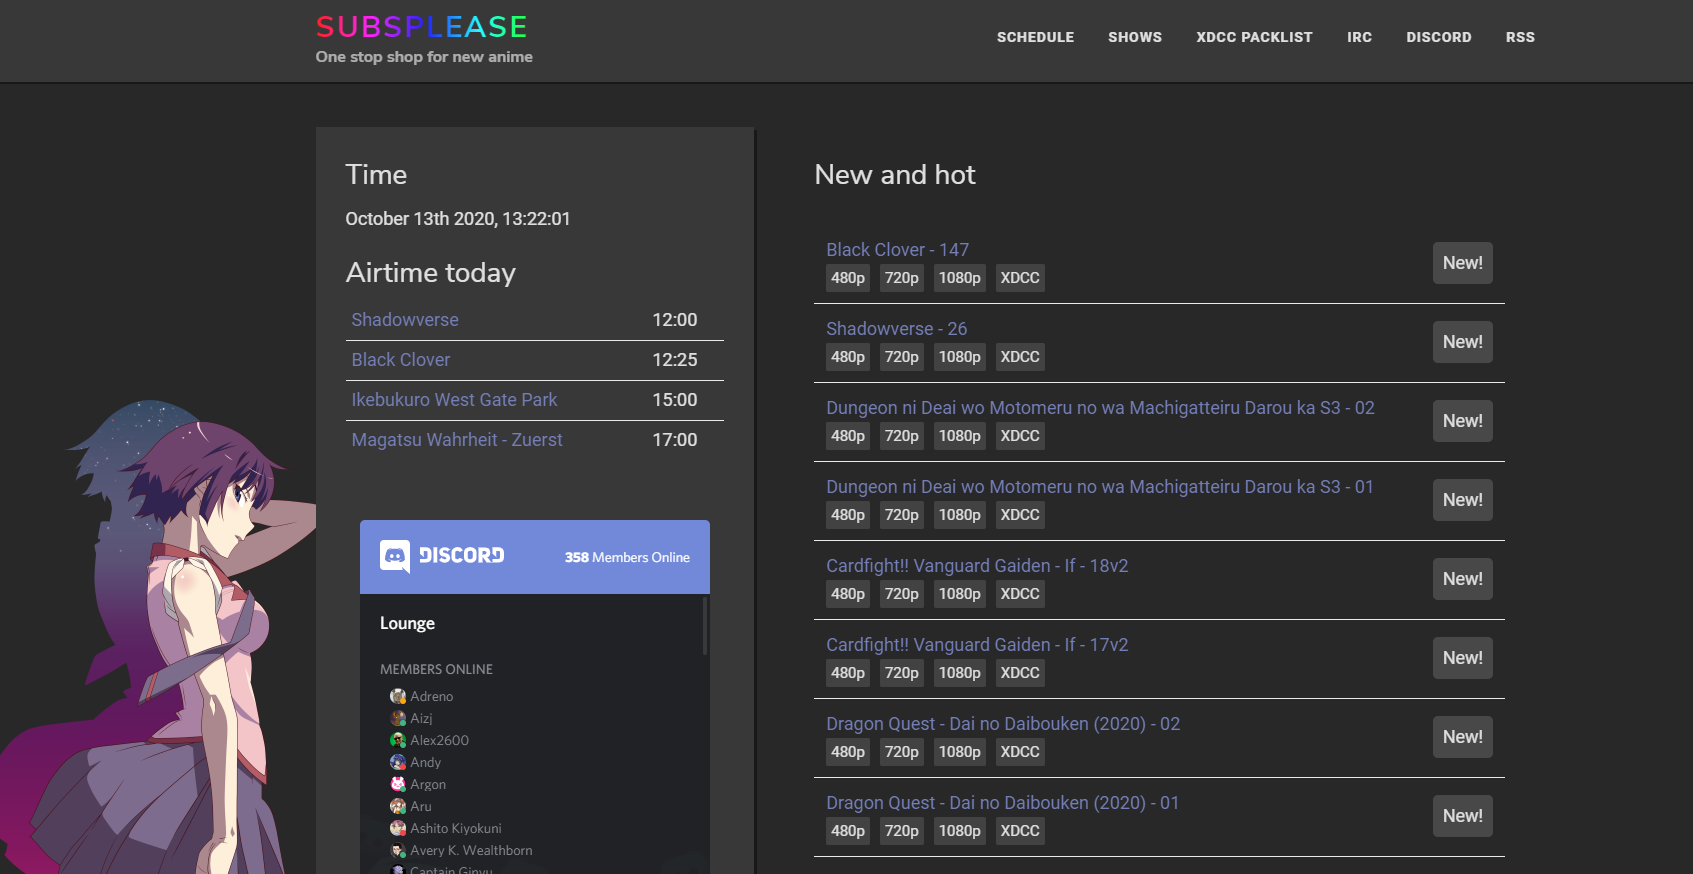
Task: Open the XDCC Packlist page
Action: 1254,37
